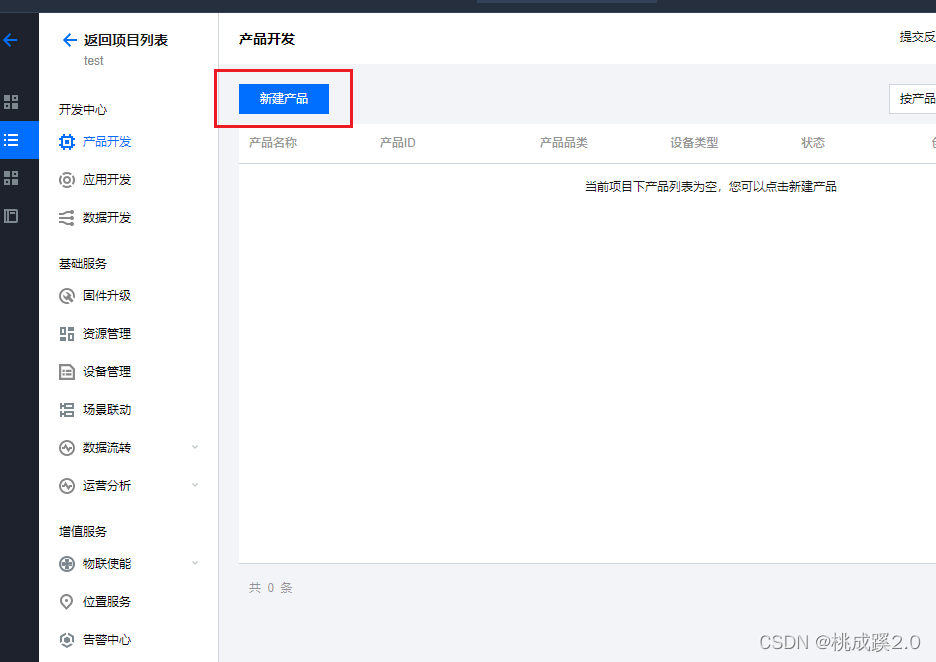Select the 场景联动 scene linkage icon
The image size is (936, 662).
(67, 409)
